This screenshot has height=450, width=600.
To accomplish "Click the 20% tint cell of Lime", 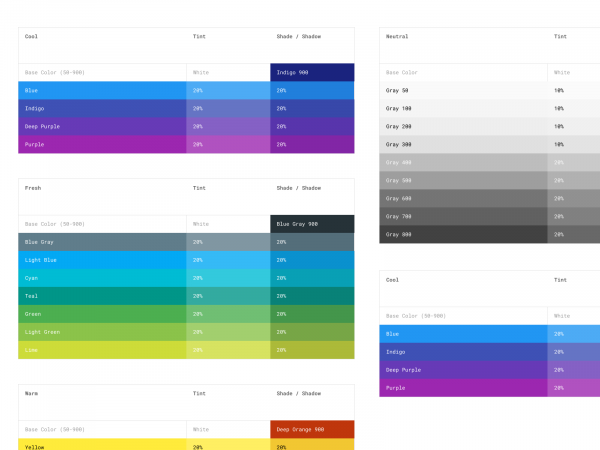I will coord(228,350).
